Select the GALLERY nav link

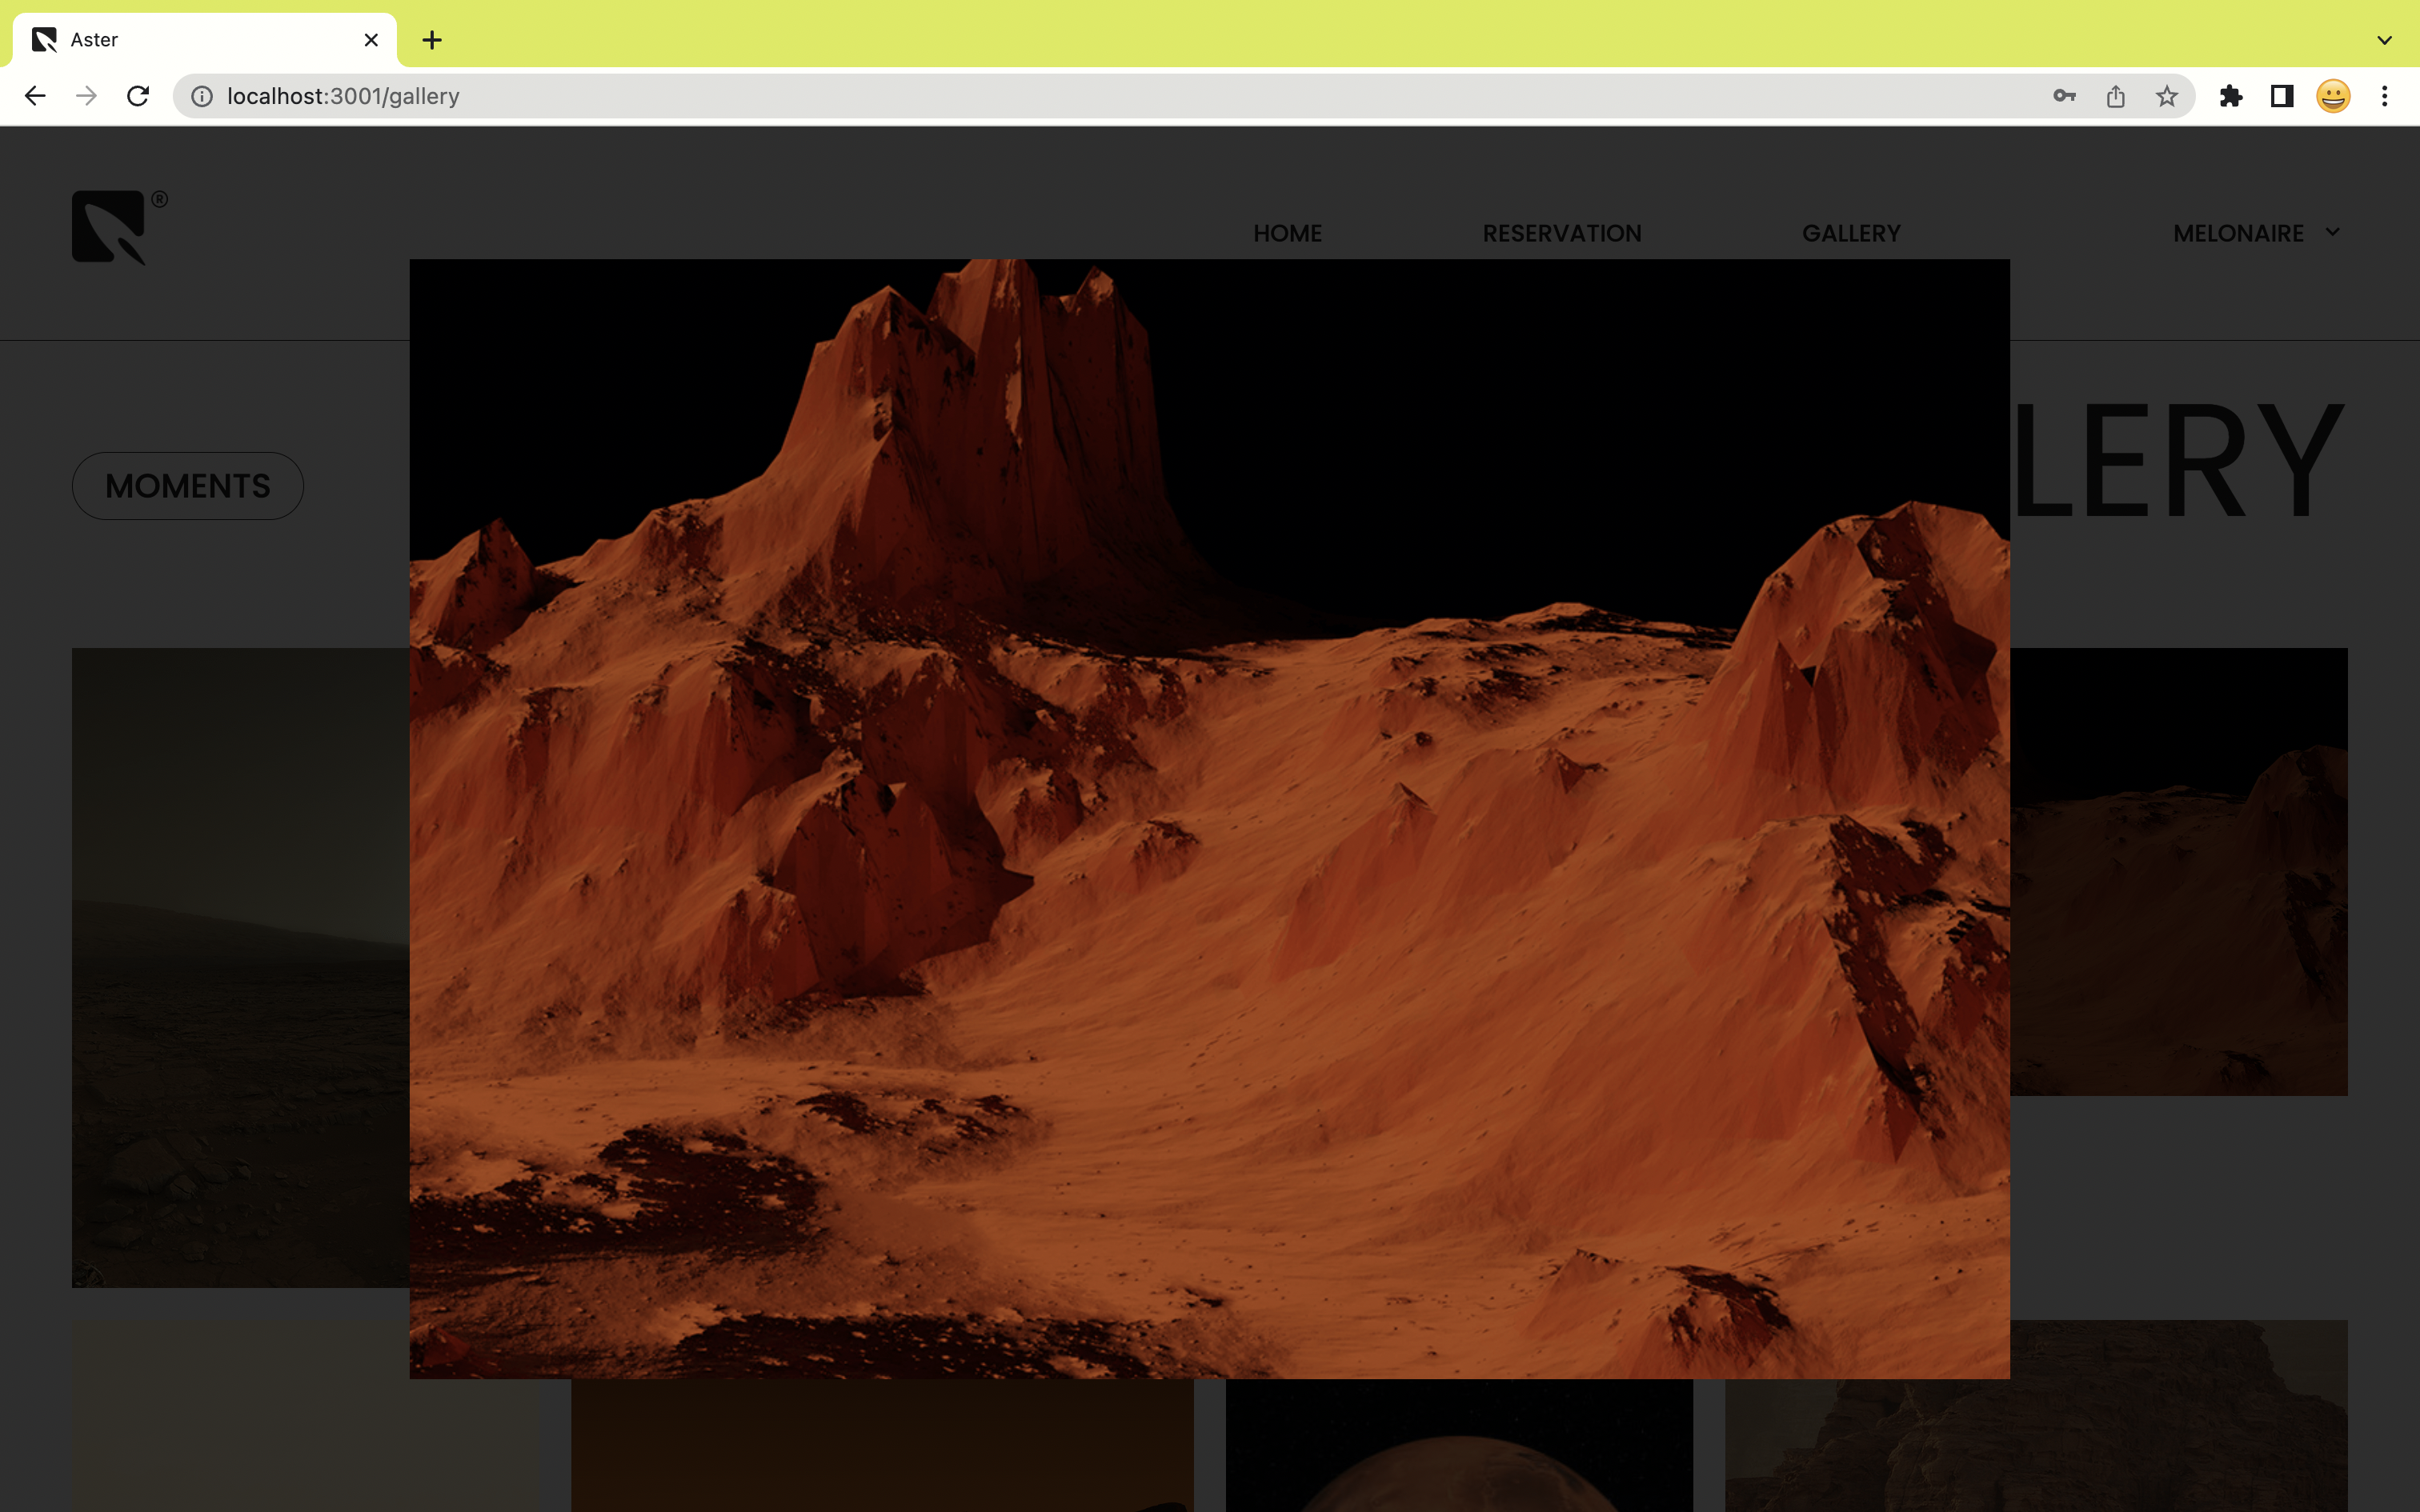click(x=1851, y=233)
